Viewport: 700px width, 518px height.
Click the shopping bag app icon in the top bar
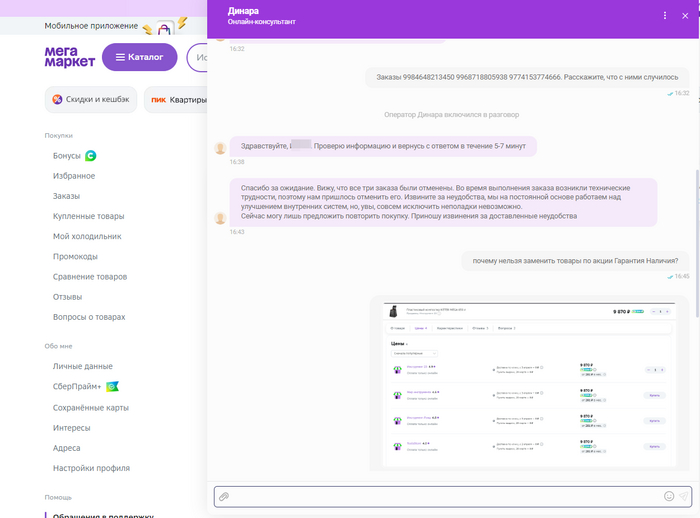coord(164,29)
